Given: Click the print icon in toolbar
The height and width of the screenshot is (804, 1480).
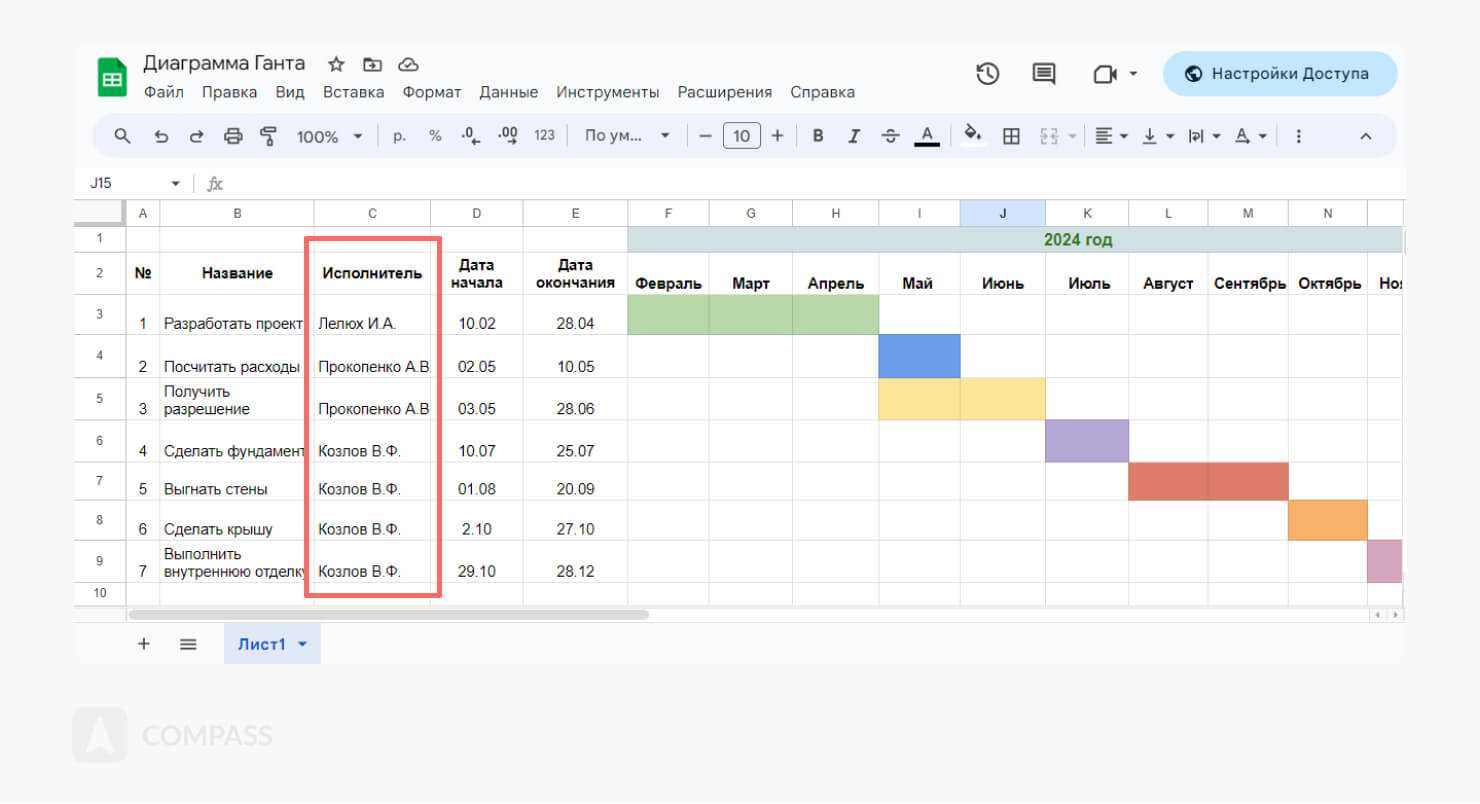Looking at the screenshot, I should coord(233,136).
